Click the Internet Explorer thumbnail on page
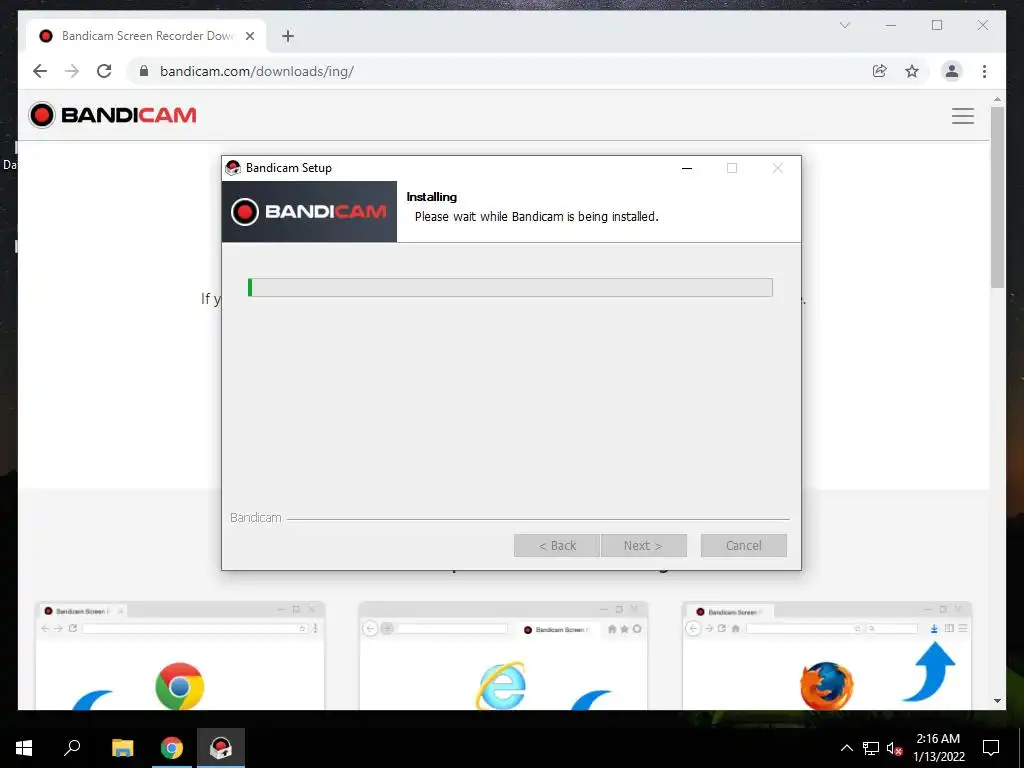The height and width of the screenshot is (768, 1024). pos(503,656)
